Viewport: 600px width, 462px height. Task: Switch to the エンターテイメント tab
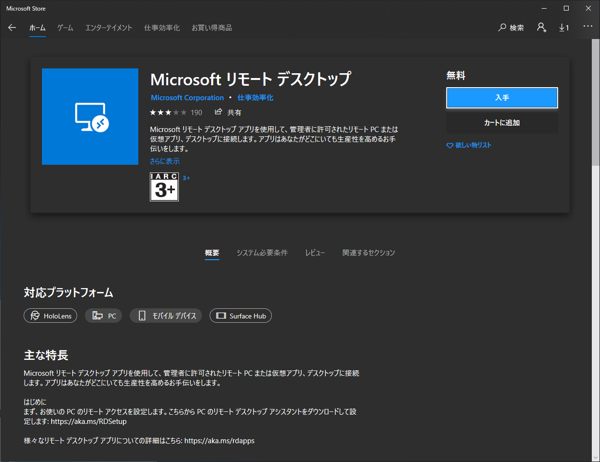click(x=109, y=28)
